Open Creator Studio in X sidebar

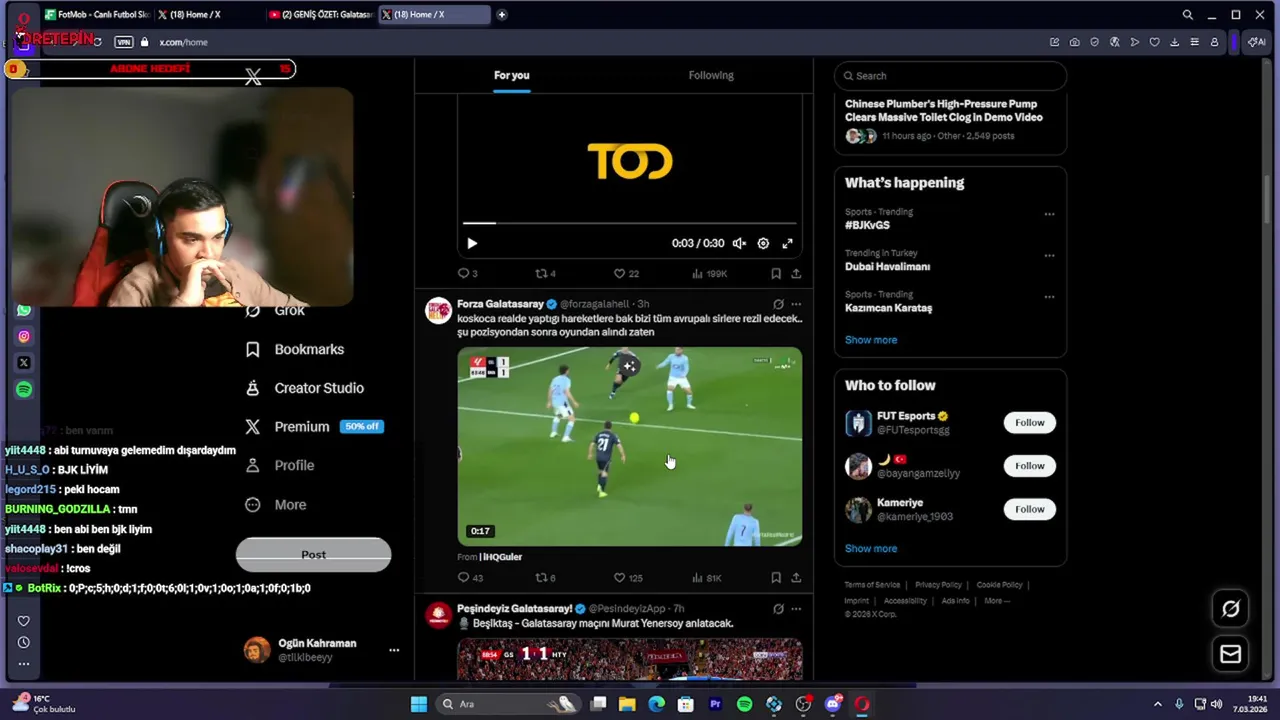point(305,388)
